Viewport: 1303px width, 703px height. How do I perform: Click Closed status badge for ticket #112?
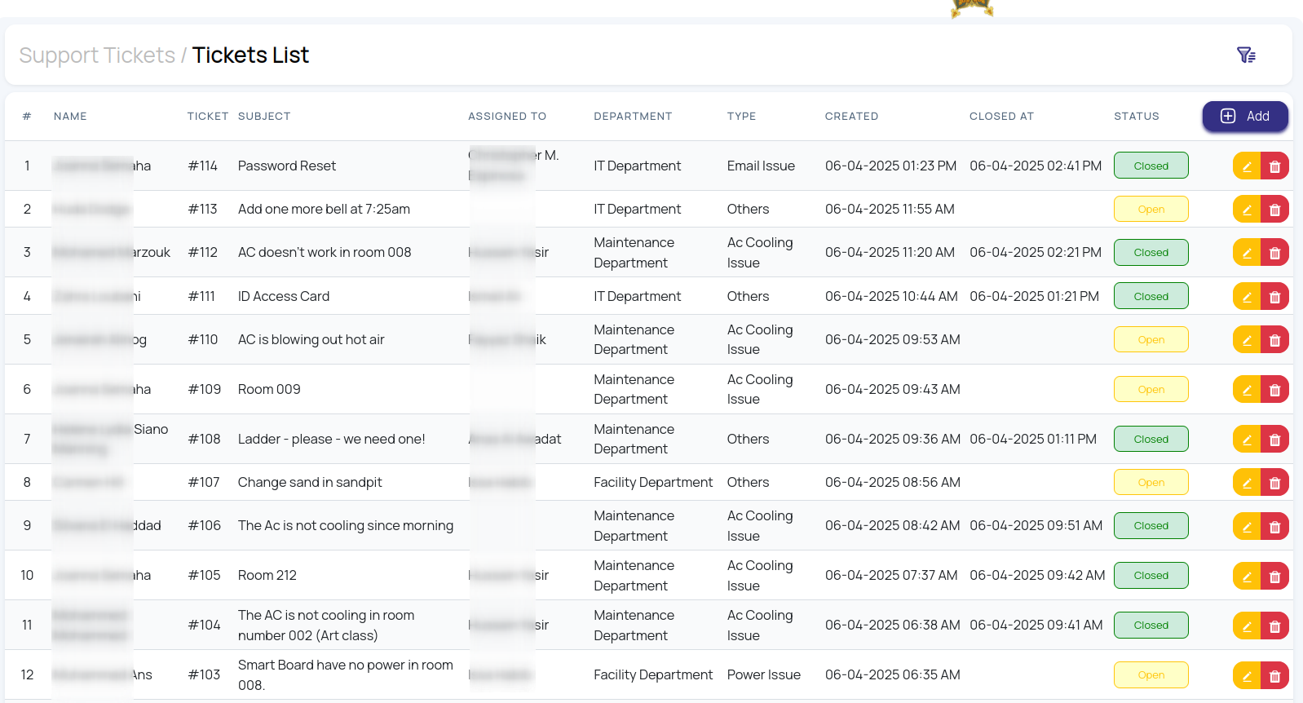click(x=1151, y=252)
